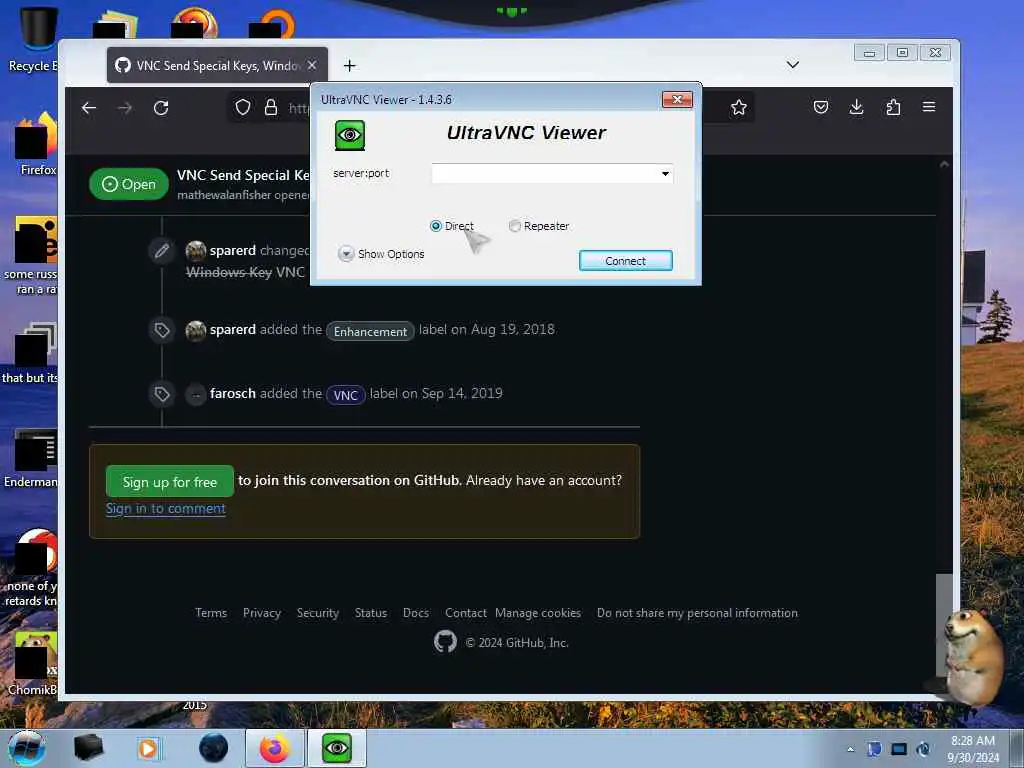The image size is (1024, 768).
Task: Open the Security footer link
Action: coord(318,613)
